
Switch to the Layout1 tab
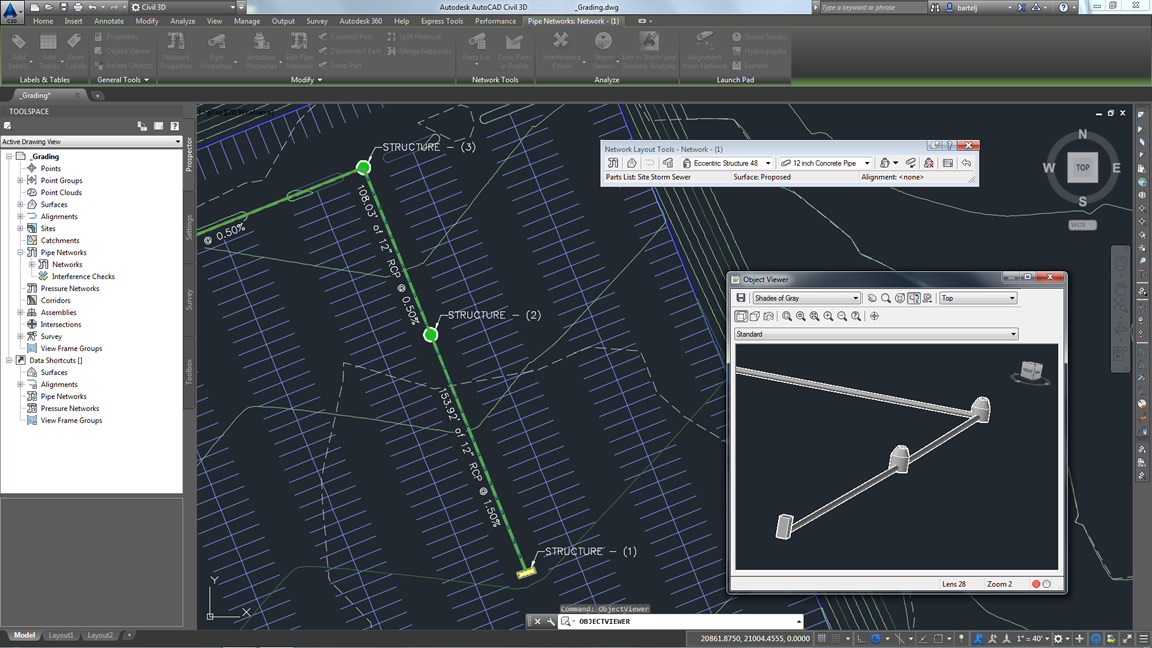tap(61, 636)
